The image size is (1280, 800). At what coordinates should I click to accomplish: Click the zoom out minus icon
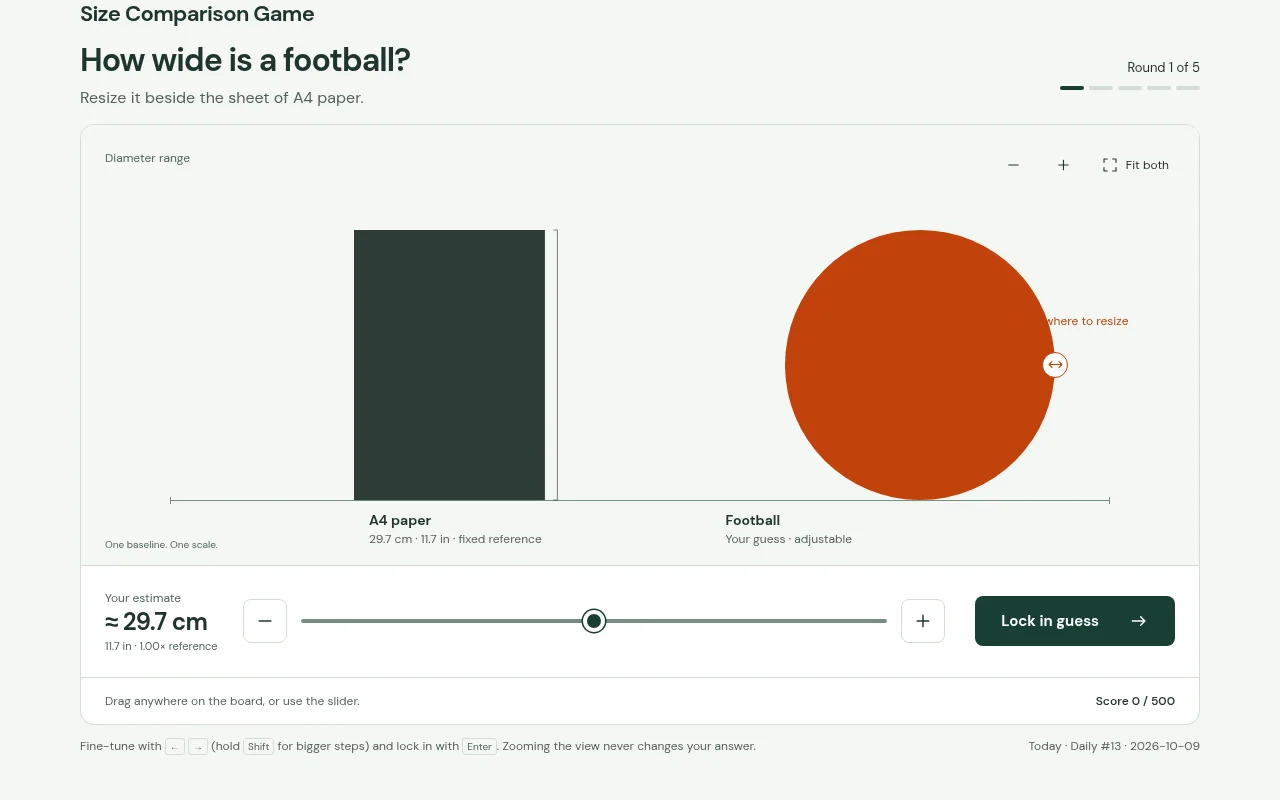[x=1013, y=165]
